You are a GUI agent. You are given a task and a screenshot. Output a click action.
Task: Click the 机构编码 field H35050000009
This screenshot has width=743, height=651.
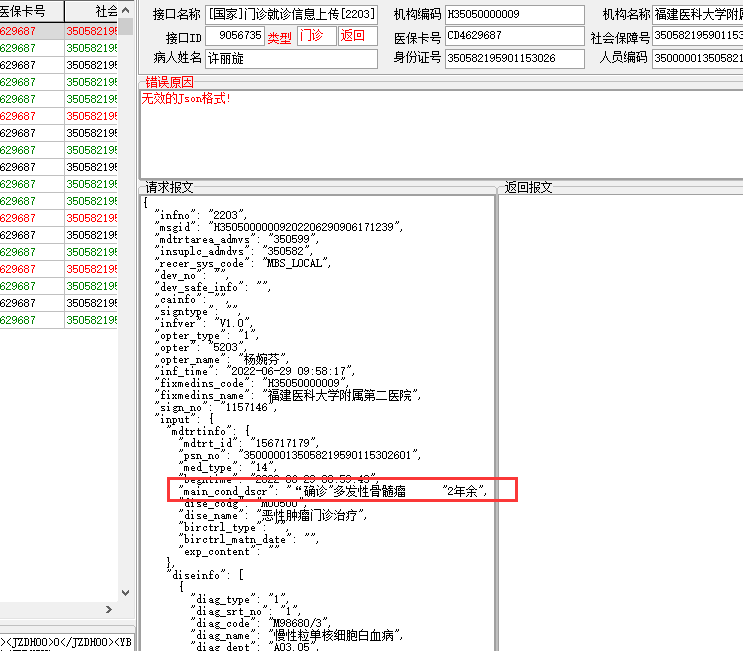coord(515,15)
